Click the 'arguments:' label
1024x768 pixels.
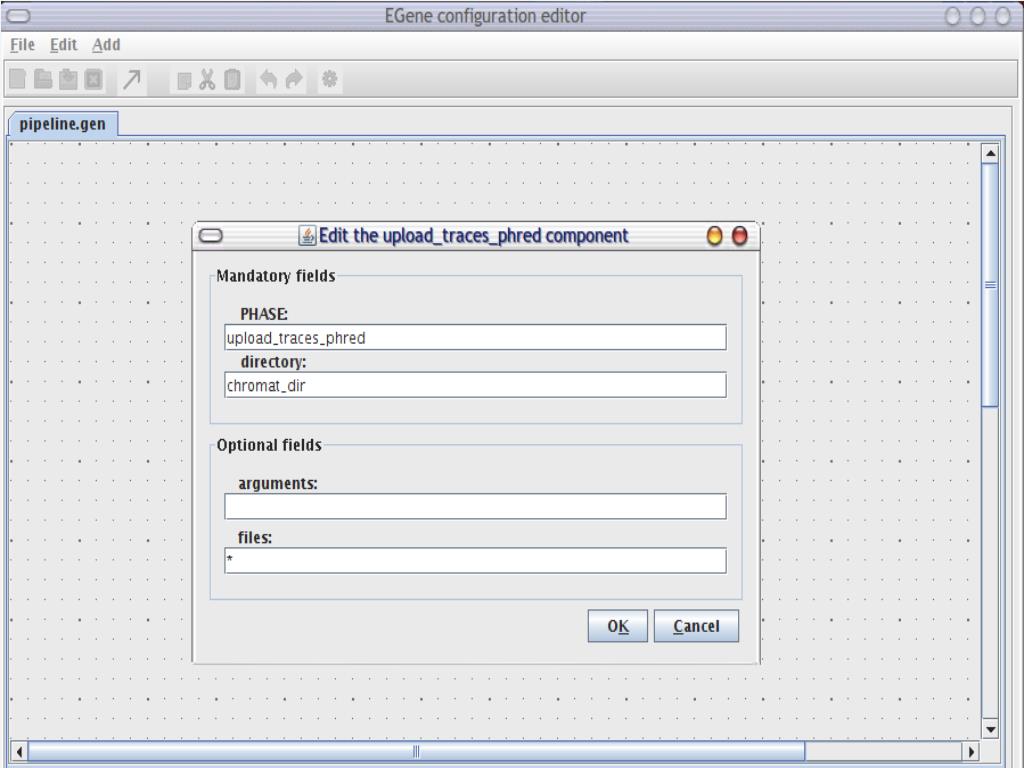[278, 484]
